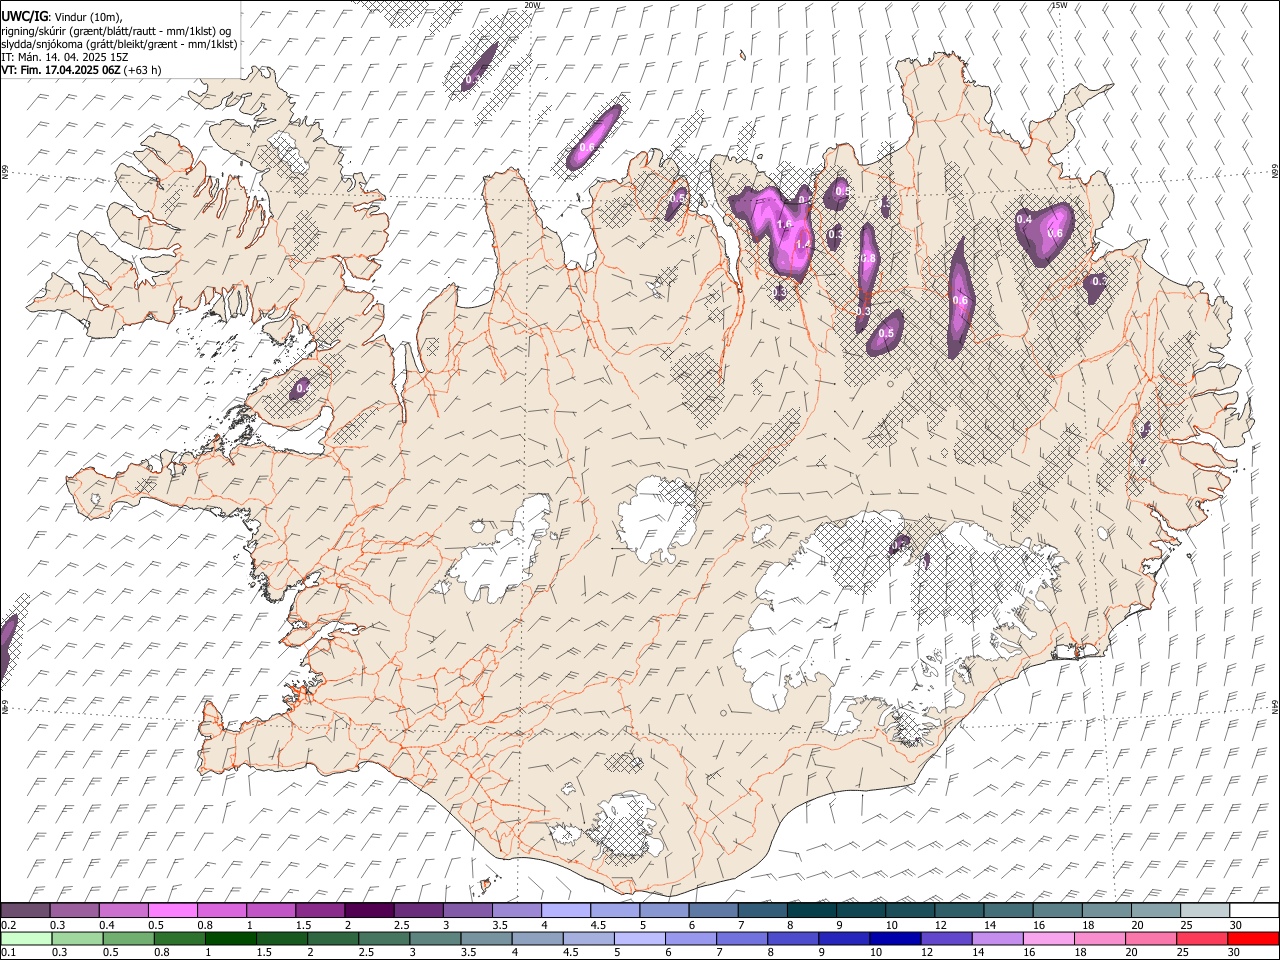Click the 'slydda/snjókoma' legend description line
This screenshot has width=1280, height=960.
[x=119, y=44]
